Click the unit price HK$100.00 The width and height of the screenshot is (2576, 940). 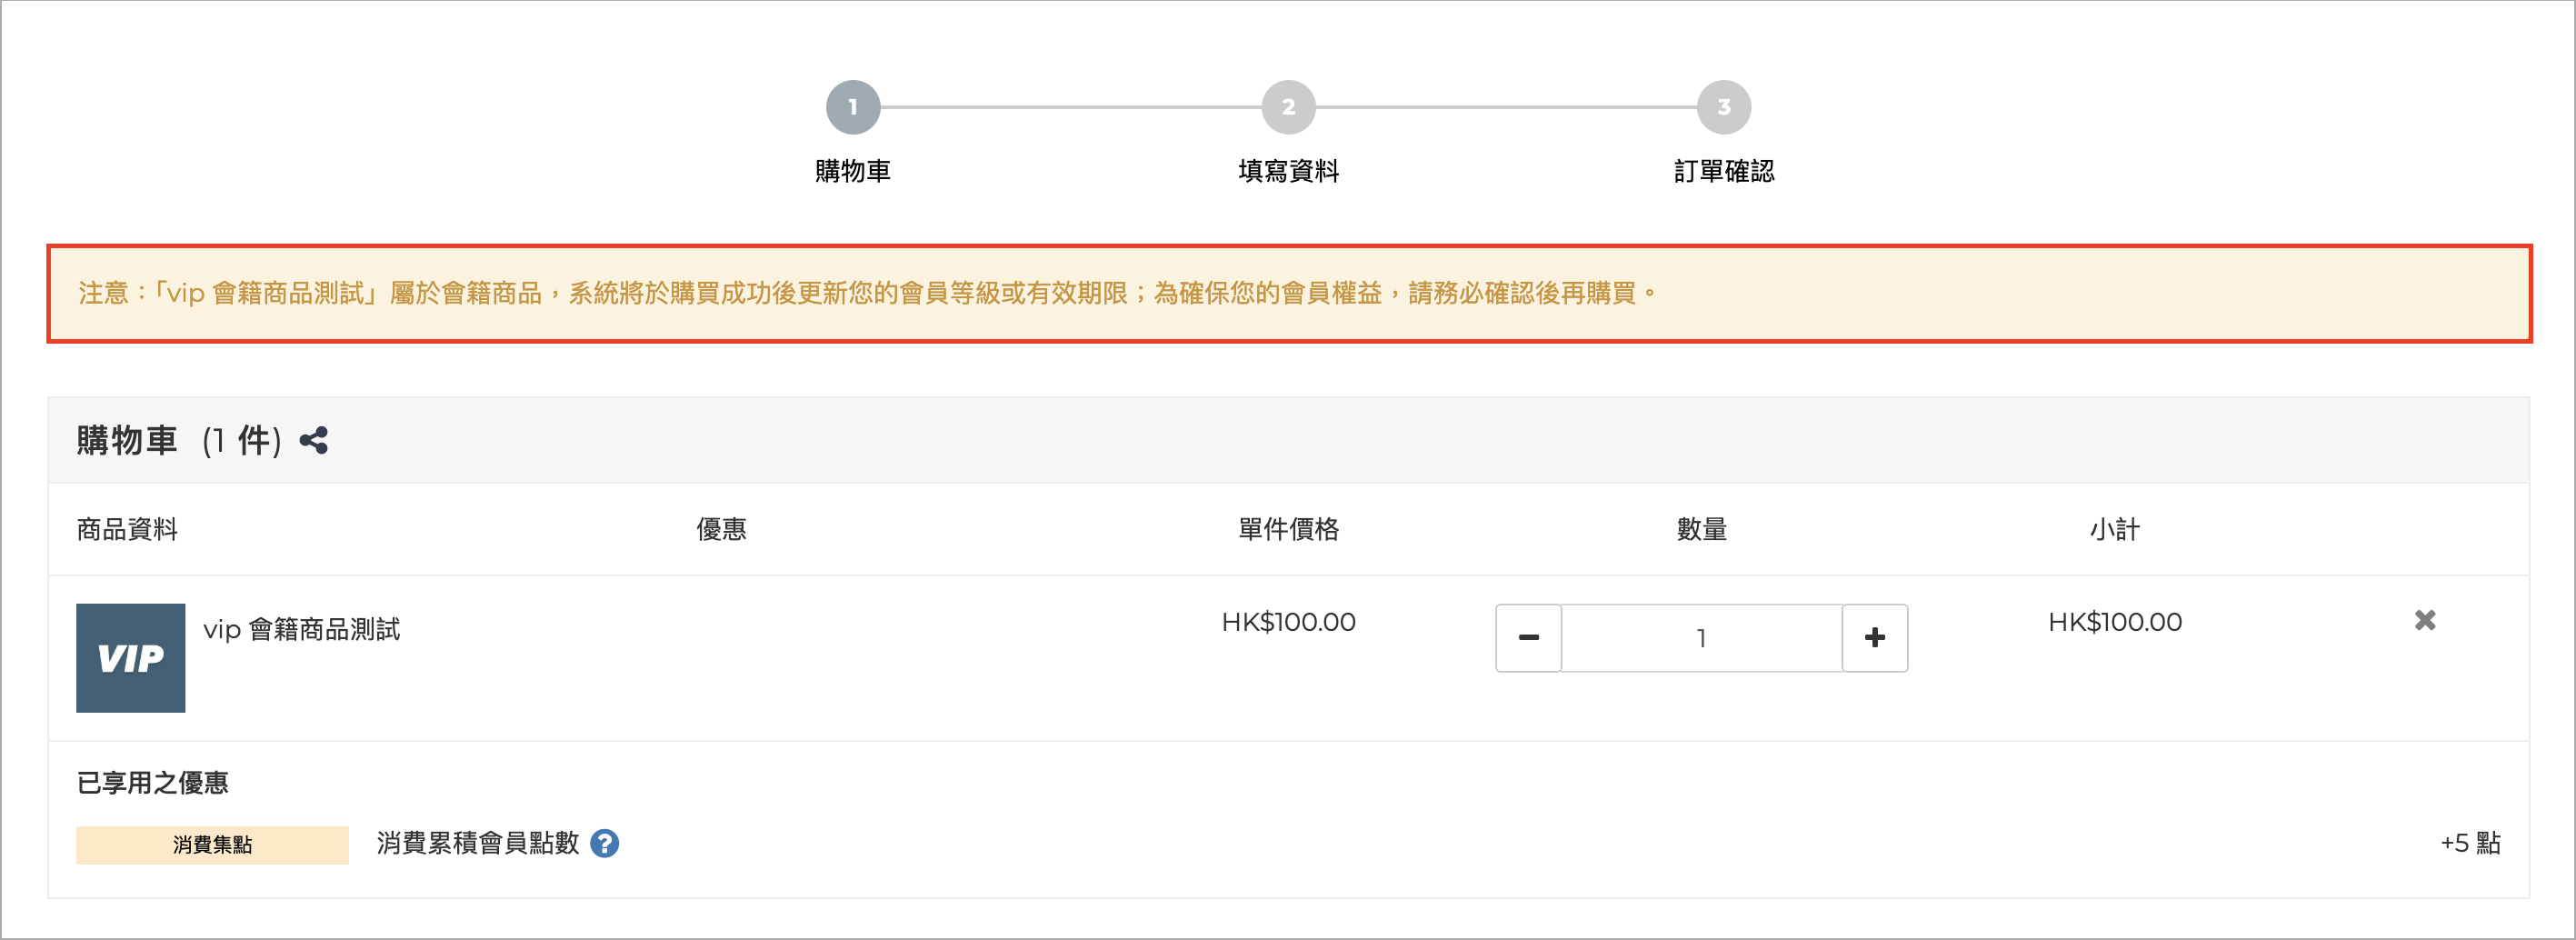tap(1288, 622)
